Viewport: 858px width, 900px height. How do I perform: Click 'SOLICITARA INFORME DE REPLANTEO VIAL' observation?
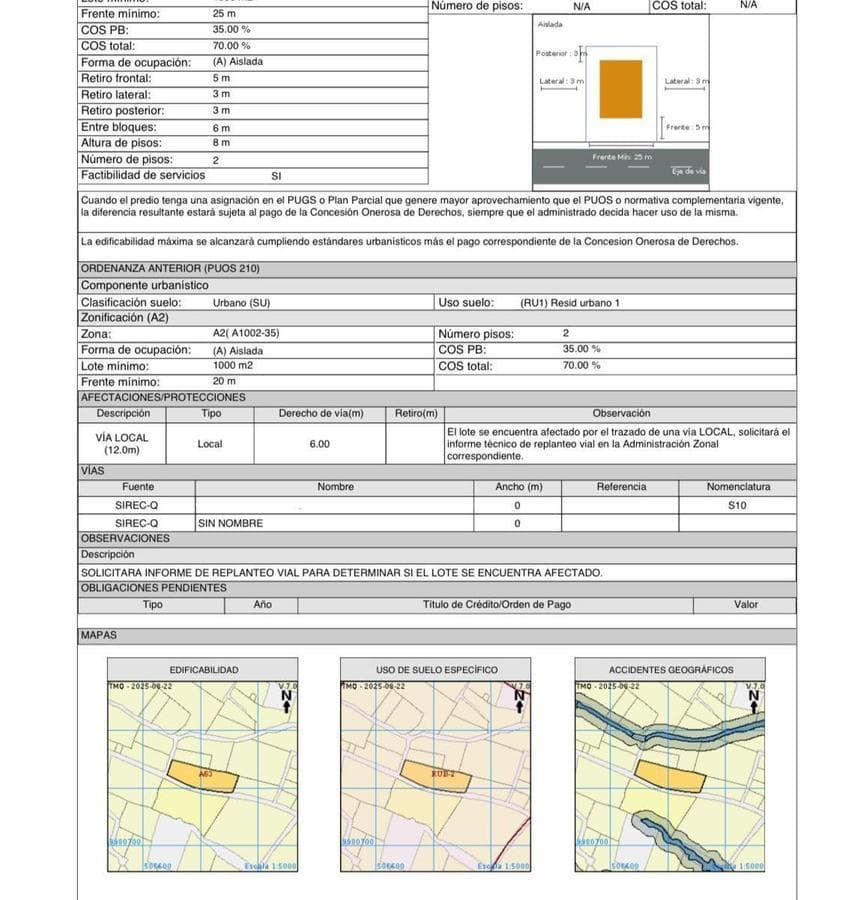pyautogui.click(x=341, y=573)
